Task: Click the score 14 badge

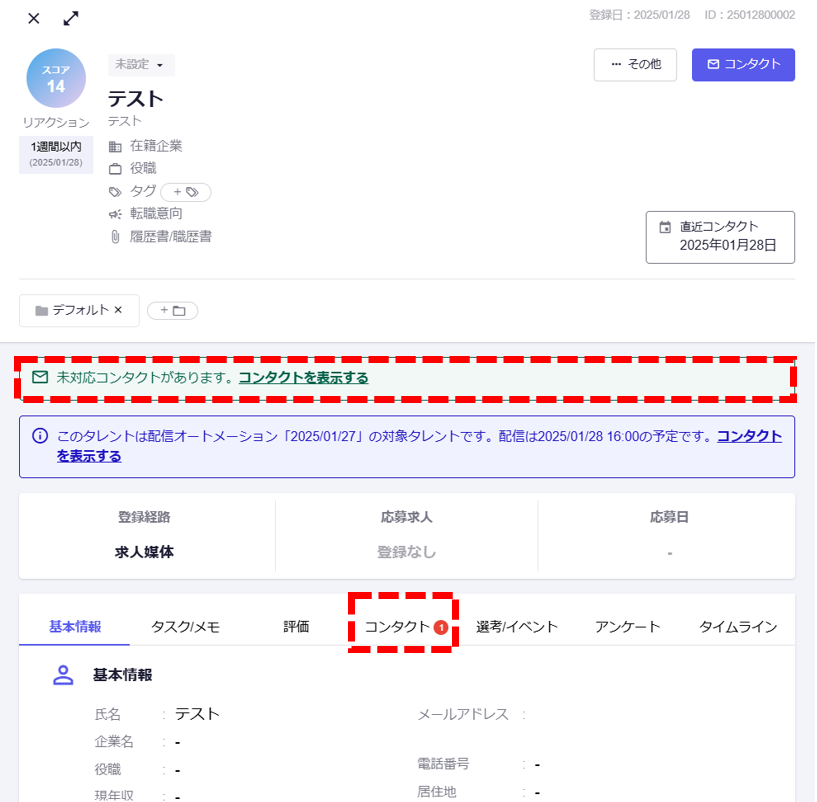Action: point(56,79)
